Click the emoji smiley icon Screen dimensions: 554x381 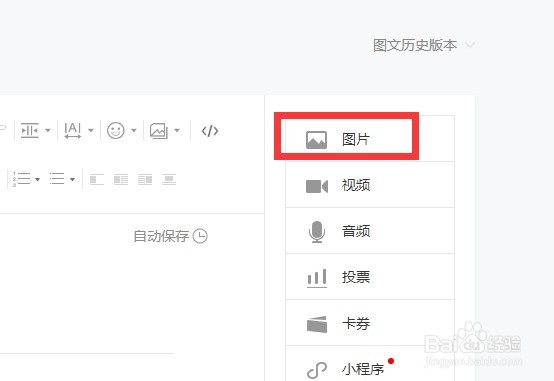point(116,130)
